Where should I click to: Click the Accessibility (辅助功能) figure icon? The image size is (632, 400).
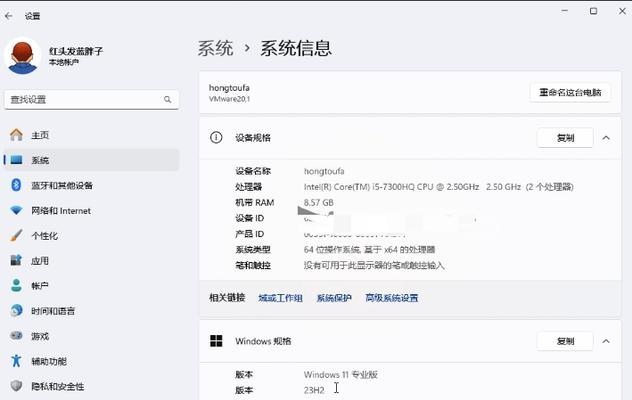click(16, 361)
